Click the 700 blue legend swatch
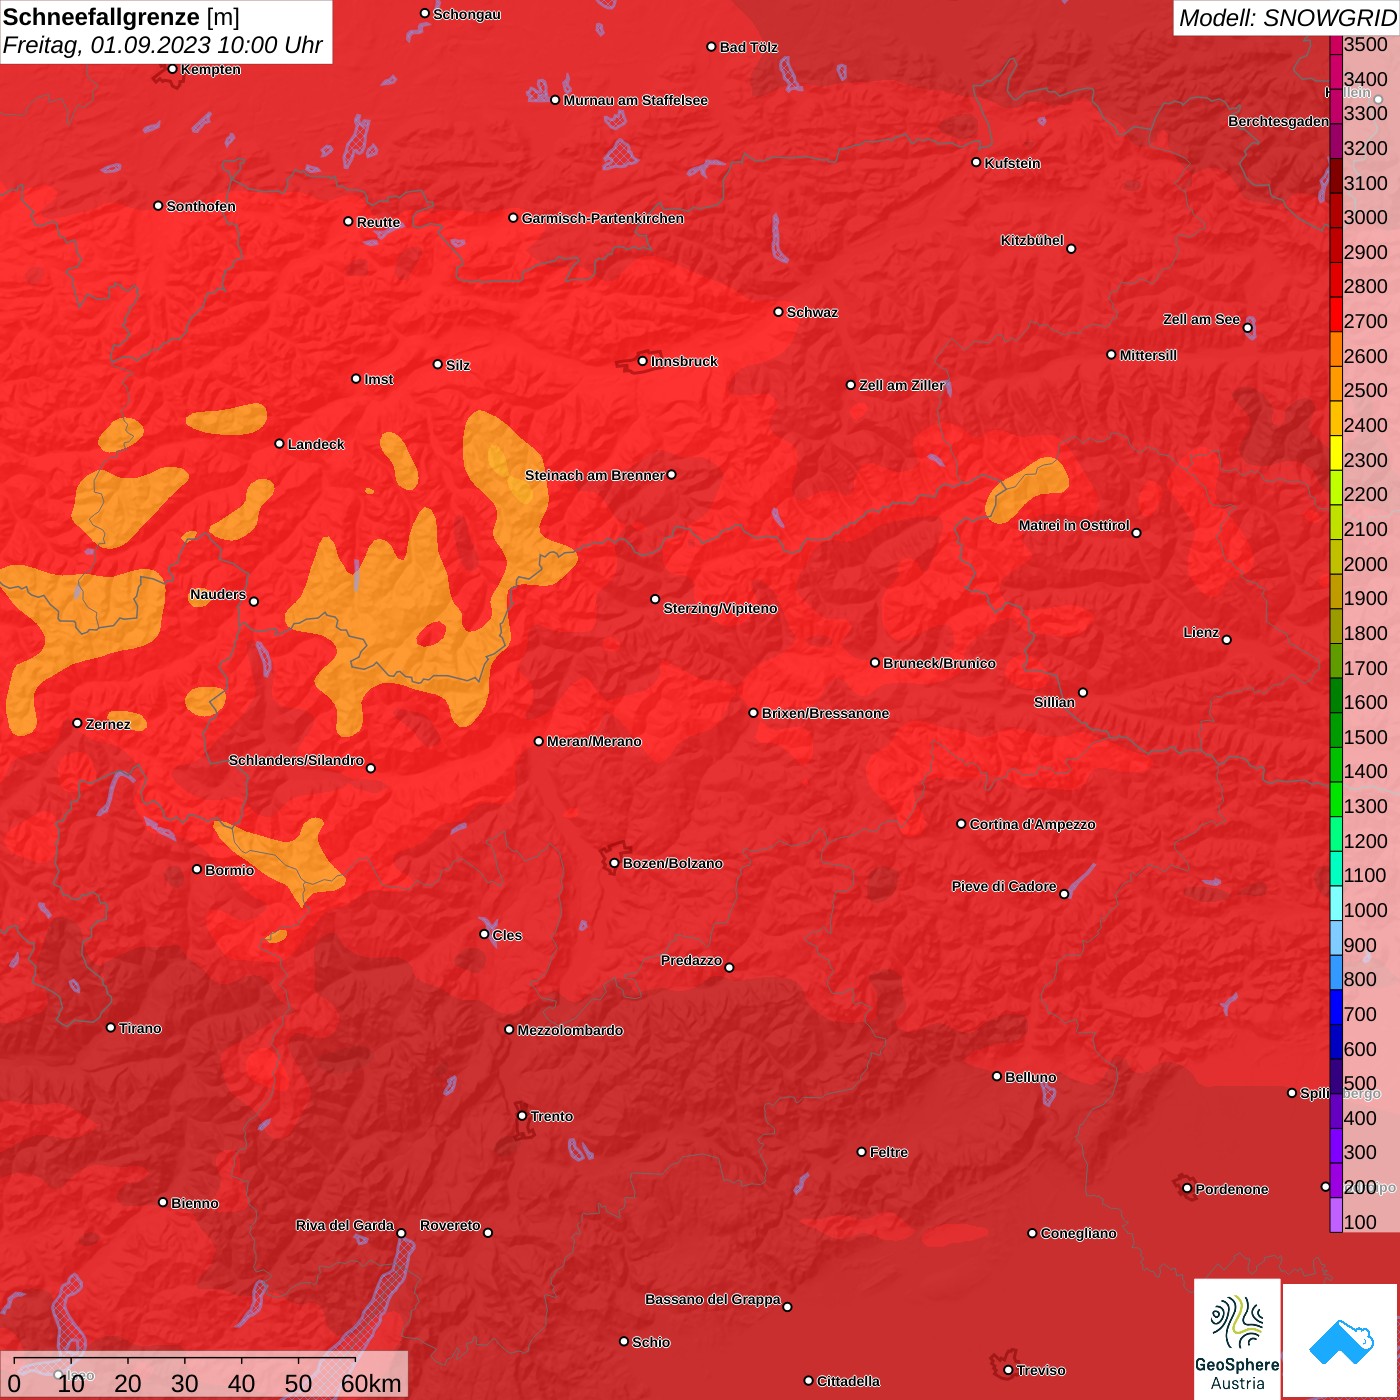The image size is (1400, 1400). coord(1336,1006)
